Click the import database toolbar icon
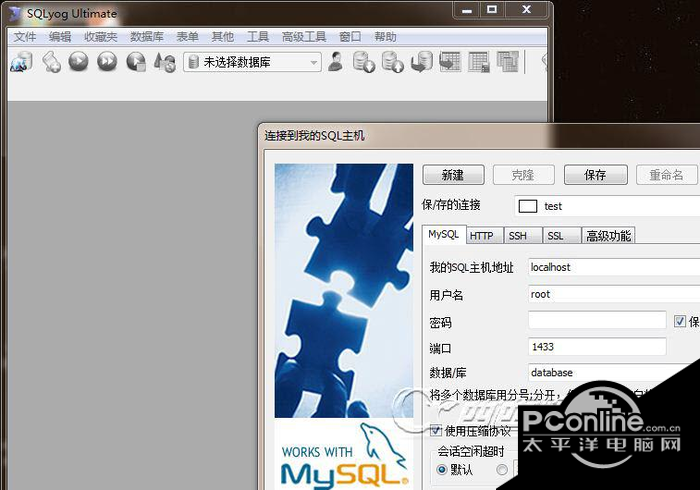Viewport: 700px width, 490px height. pyautogui.click(x=364, y=62)
